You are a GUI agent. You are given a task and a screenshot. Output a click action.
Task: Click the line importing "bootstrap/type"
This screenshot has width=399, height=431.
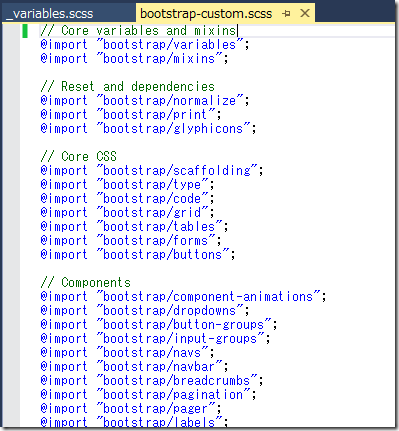(127, 185)
